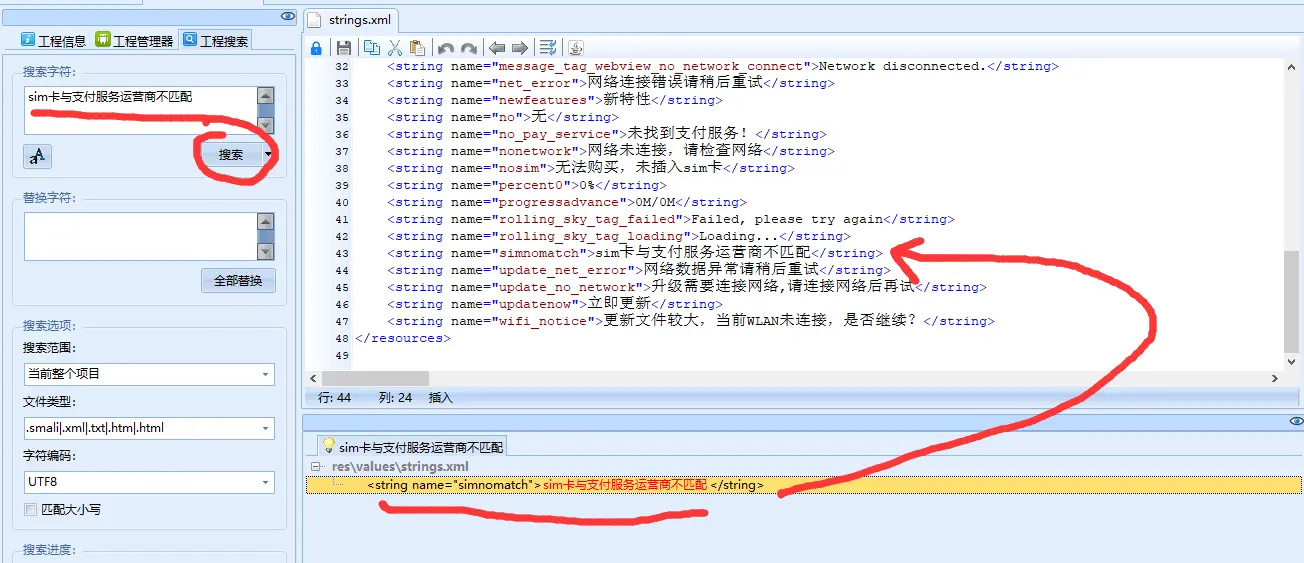1304x563 pixels.
Task: Save the file with the floppy disk icon
Action: coord(344,47)
